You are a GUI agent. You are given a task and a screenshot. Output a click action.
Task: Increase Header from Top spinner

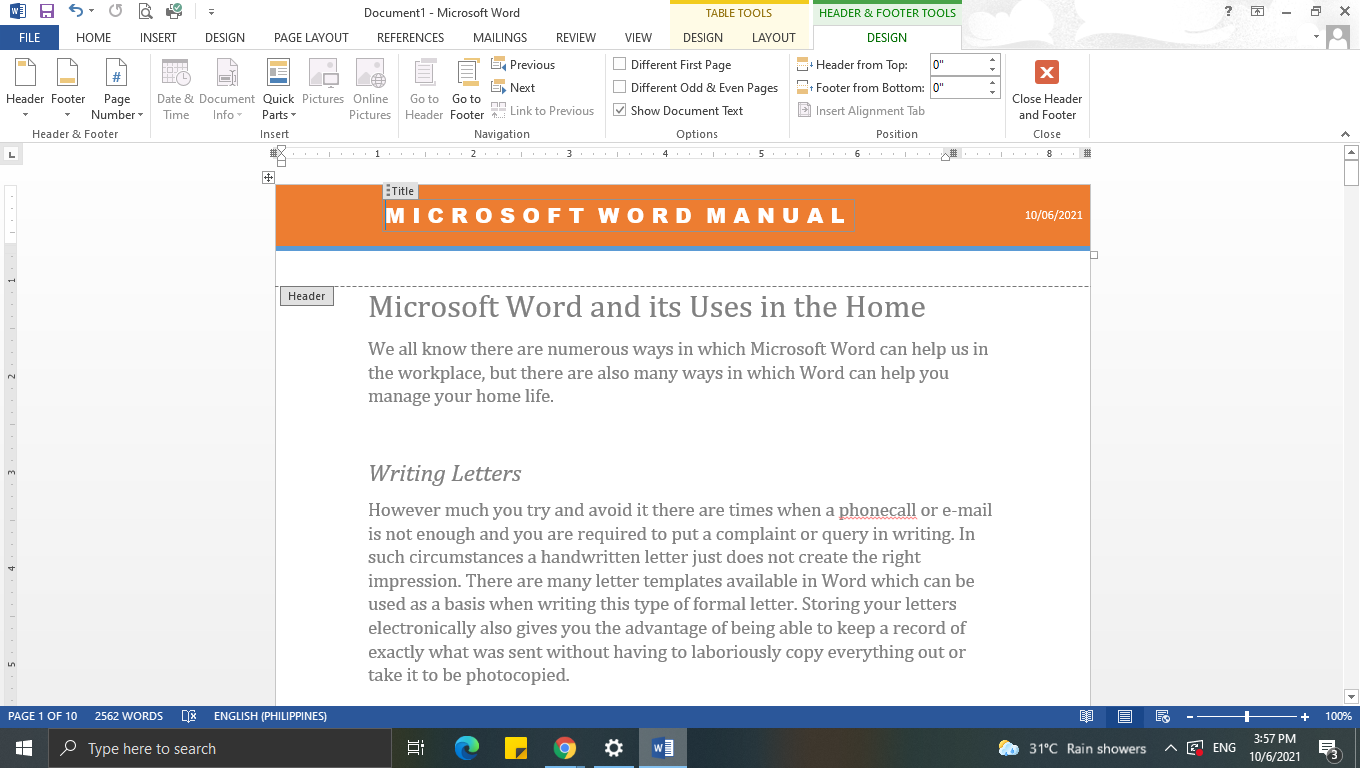click(993, 60)
